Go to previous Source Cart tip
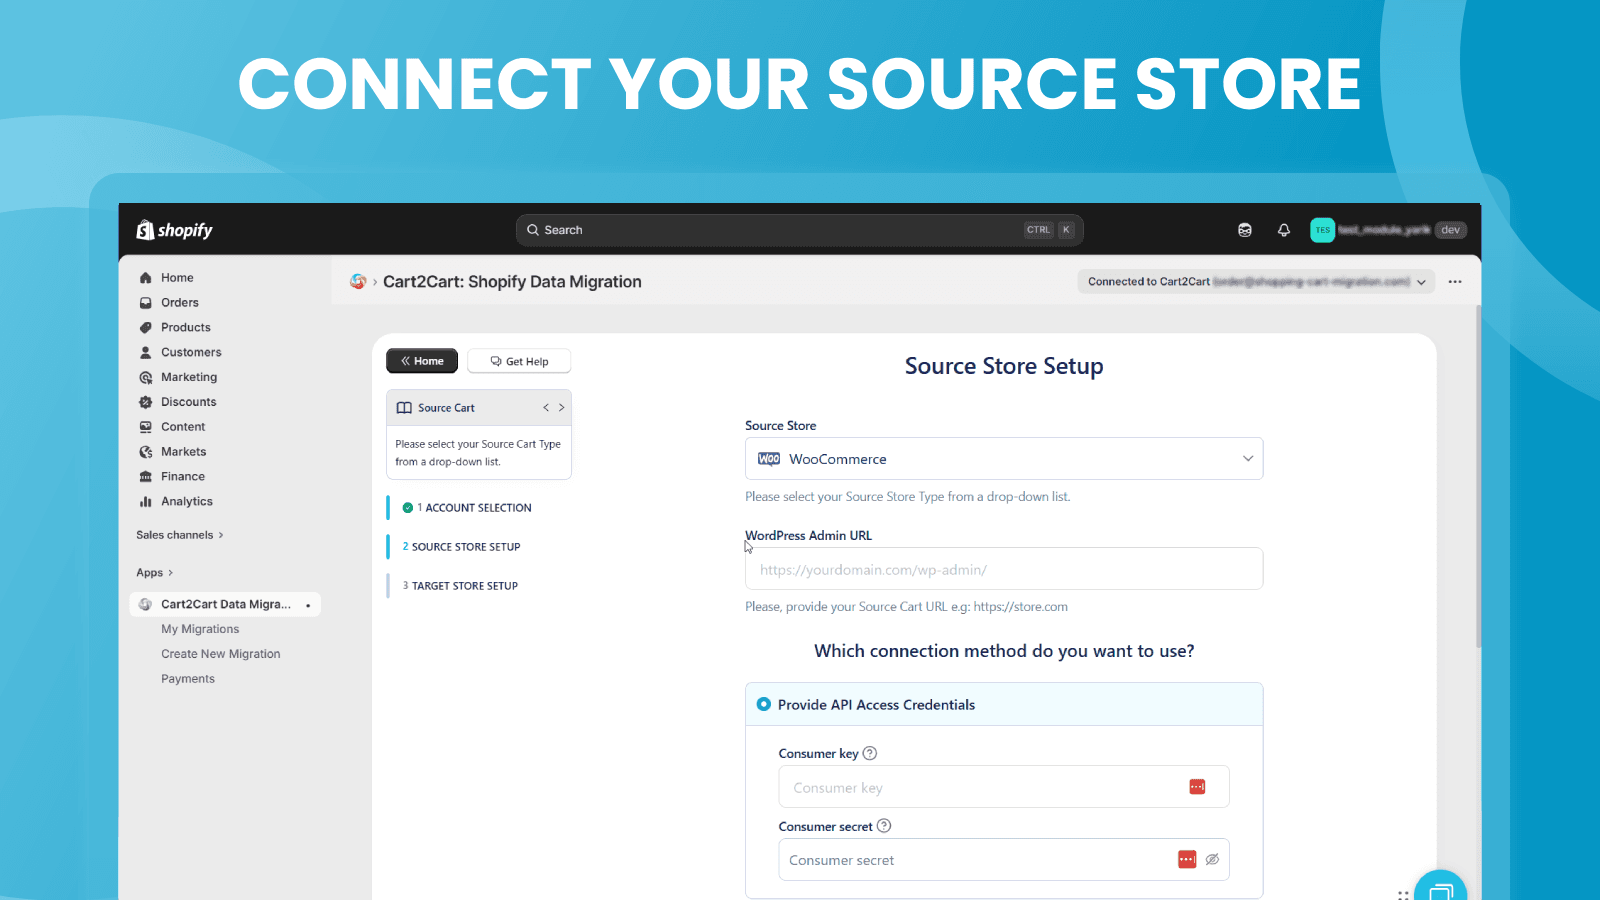The width and height of the screenshot is (1600, 900). [x=546, y=408]
